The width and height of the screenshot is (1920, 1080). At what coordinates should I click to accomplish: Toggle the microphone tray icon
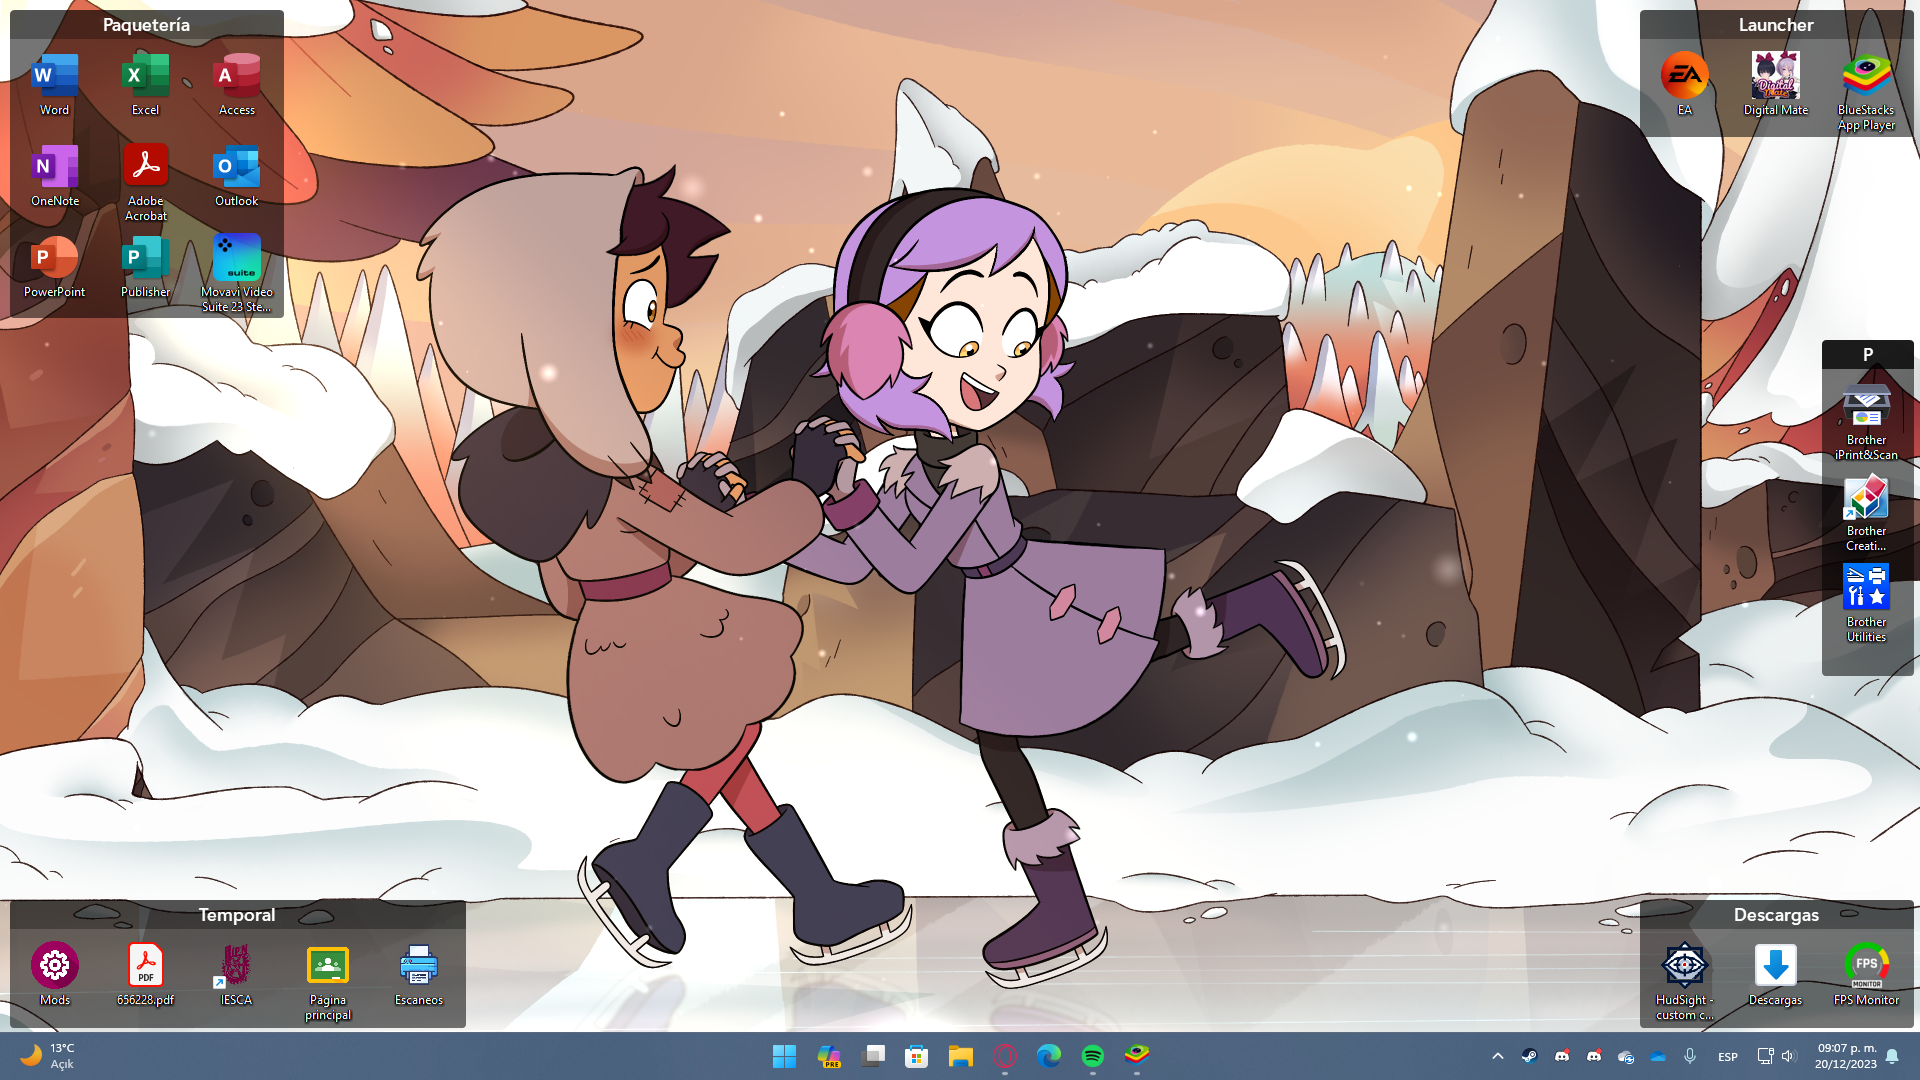coord(1690,1056)
